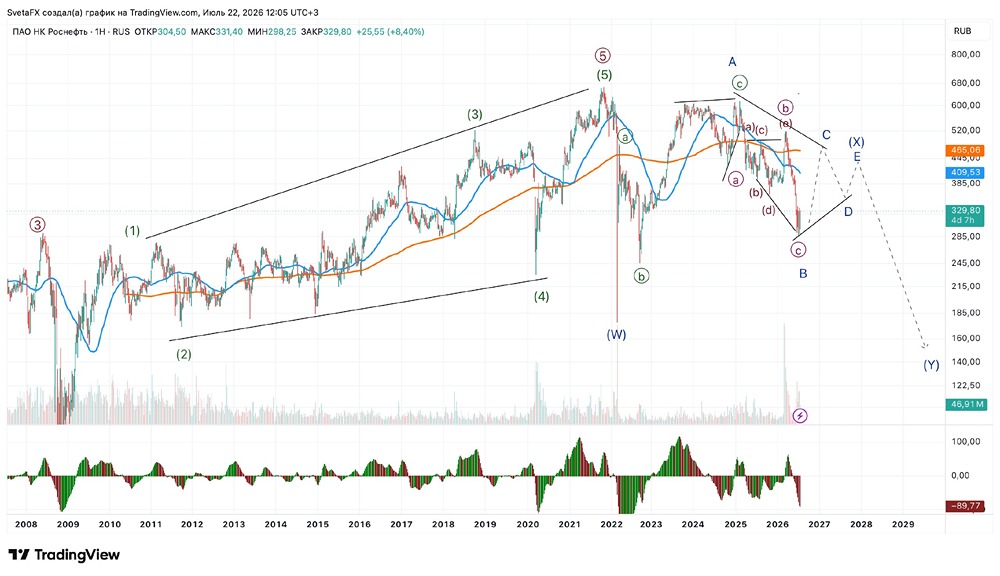Click the circled 3 wave label near 2008
The height and width of the screenshot is (576, 1000).
pyautogui.click(x=38, y=225)
